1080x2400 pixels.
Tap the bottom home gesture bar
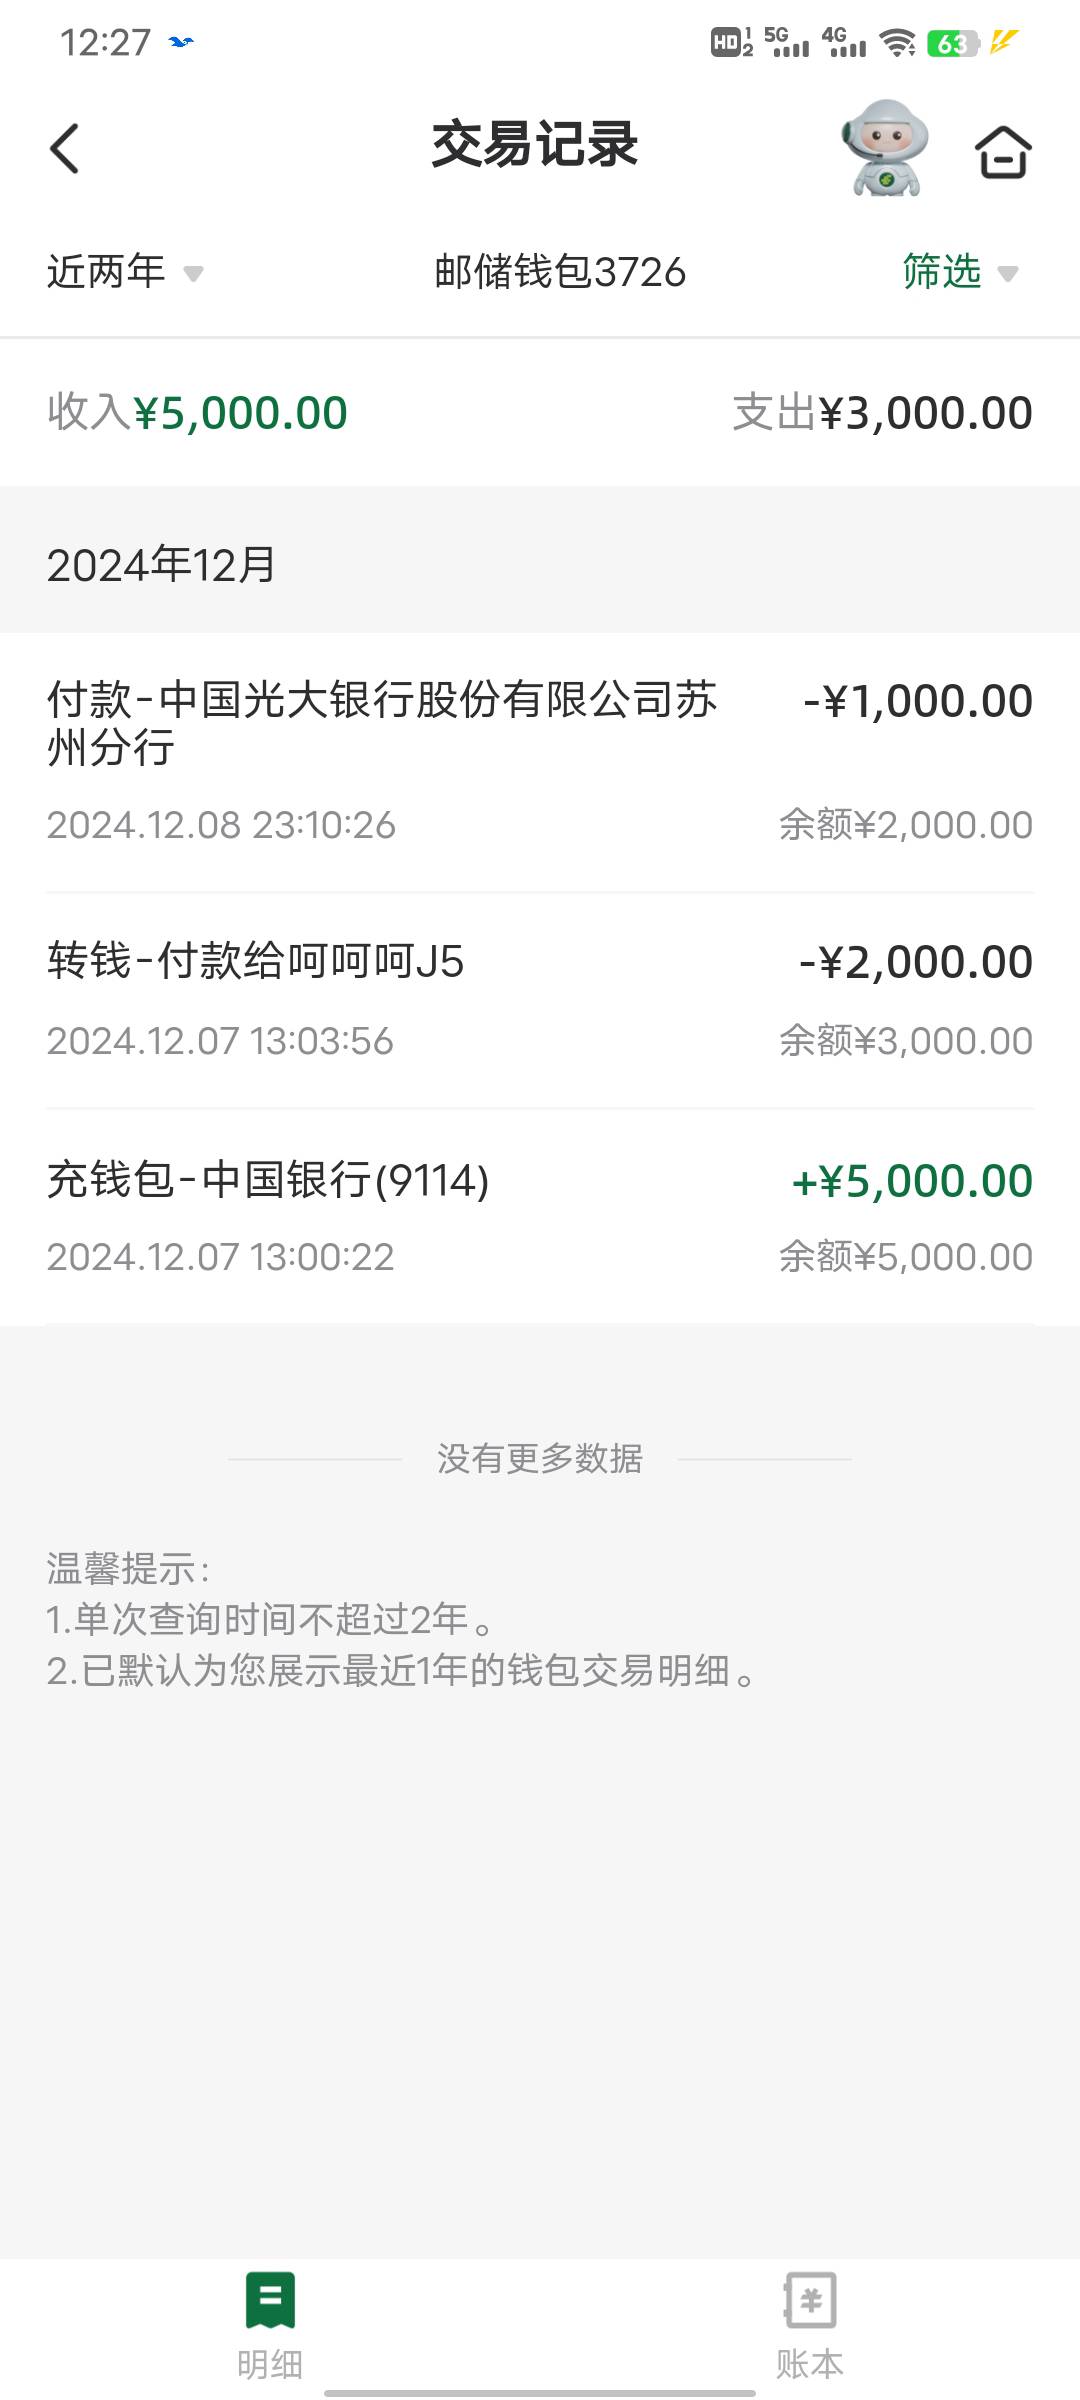[540, 2393]
